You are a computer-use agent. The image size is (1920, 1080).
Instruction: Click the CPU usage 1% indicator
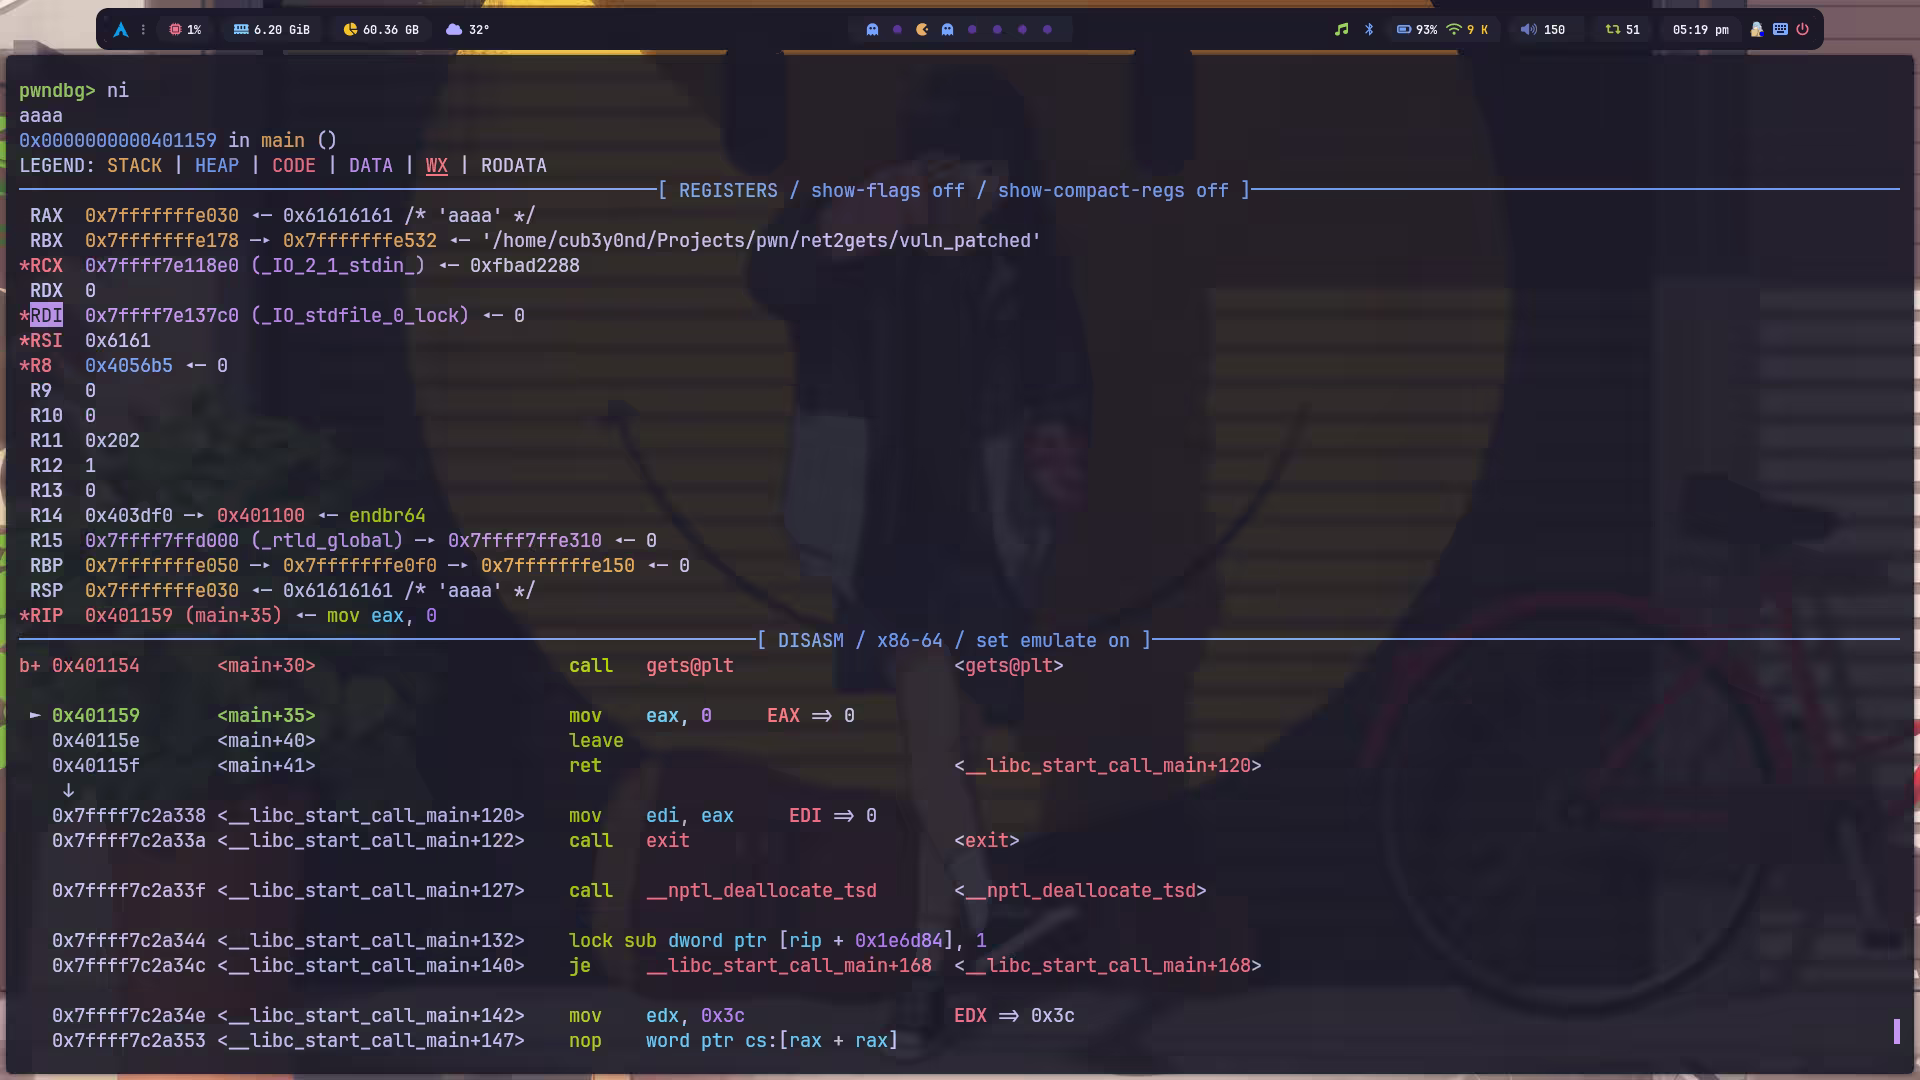click(x=185, y=30)
